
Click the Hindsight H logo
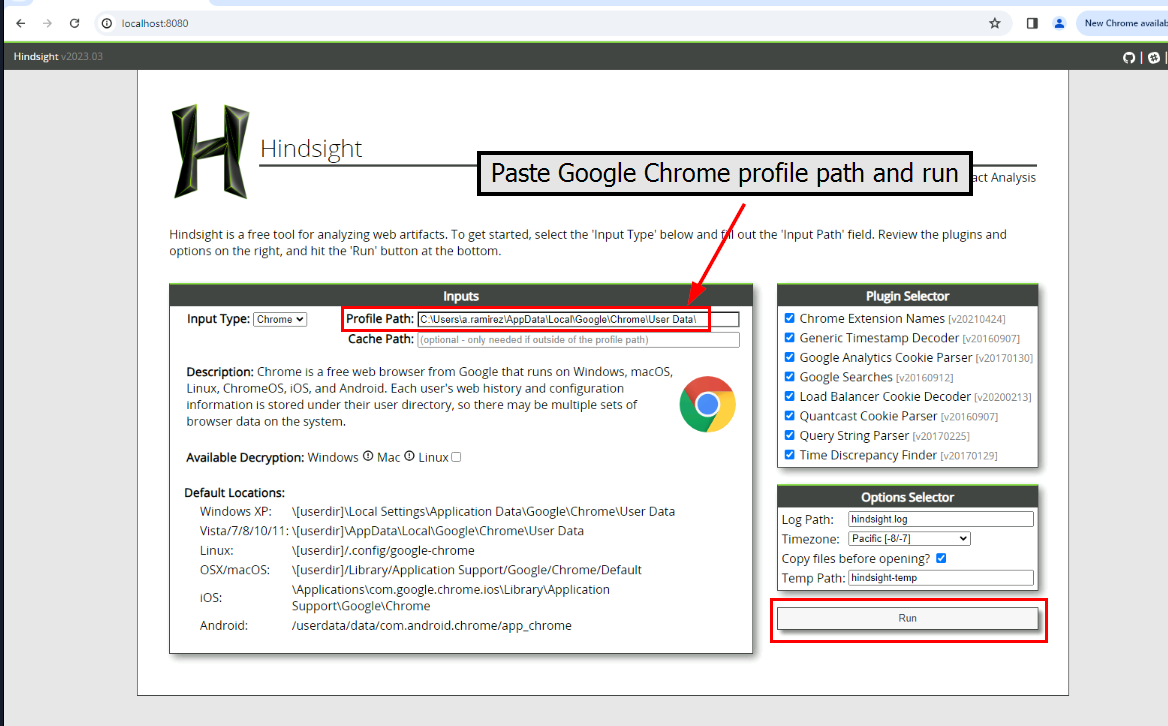(x=211, y=151)
